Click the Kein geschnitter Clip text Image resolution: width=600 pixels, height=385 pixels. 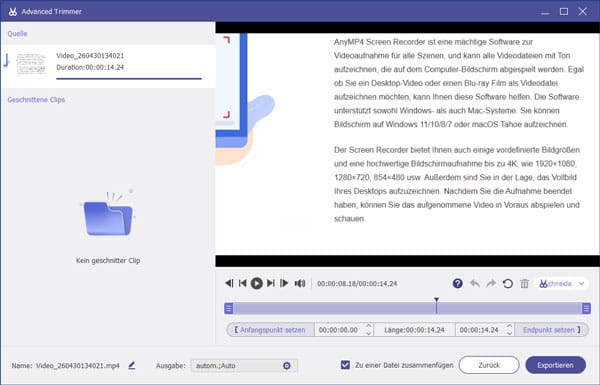108,261
